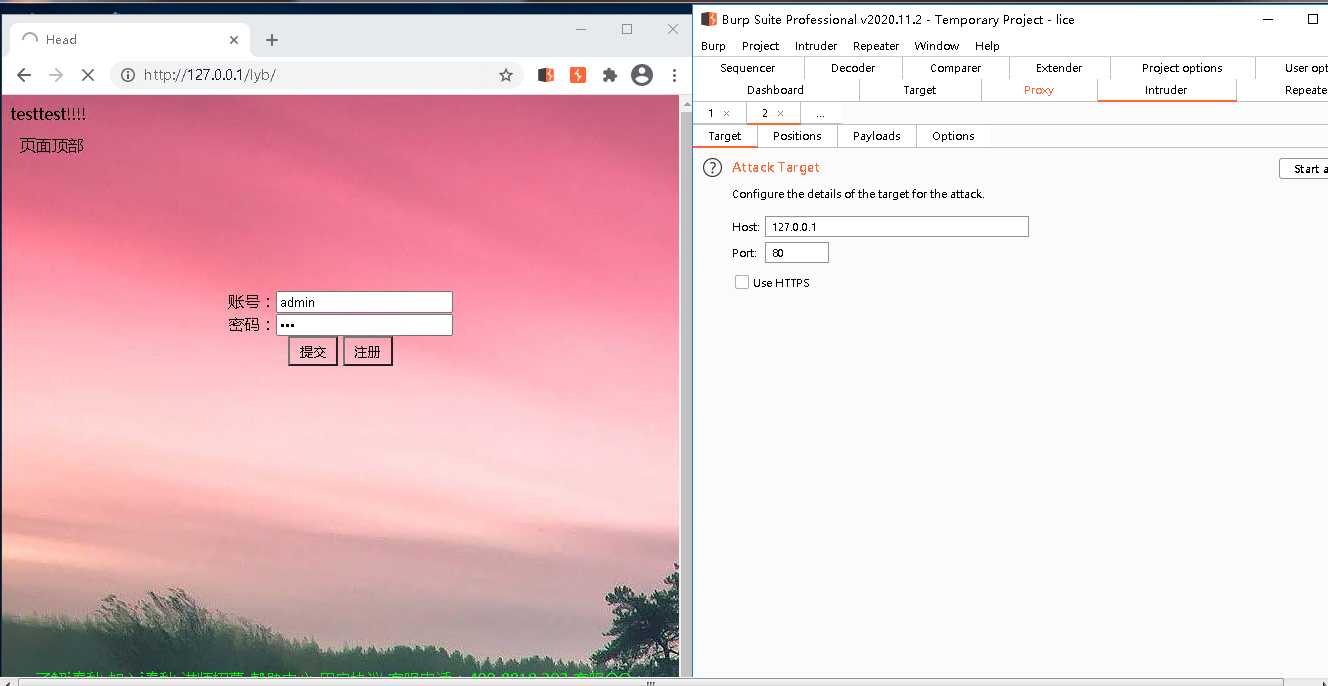Open Chrome profile avatar
Viewport: 1328px width, 686px height.
[642, 75]
